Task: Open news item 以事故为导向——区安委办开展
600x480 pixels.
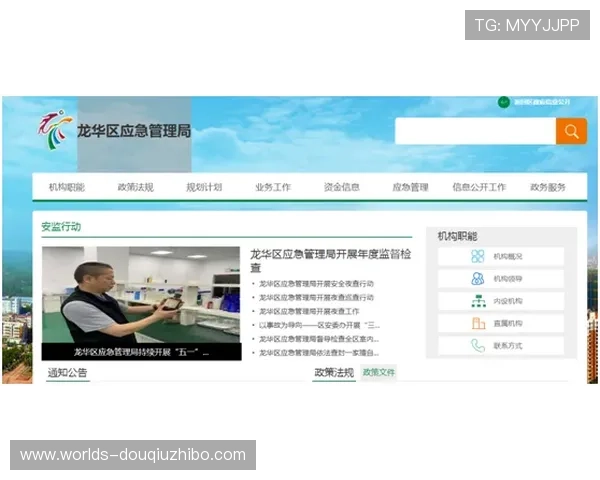Action: (x=320, y=325)
